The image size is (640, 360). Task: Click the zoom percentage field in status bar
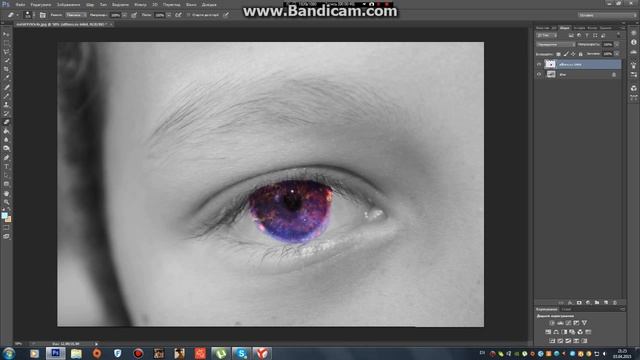(19, 344)
